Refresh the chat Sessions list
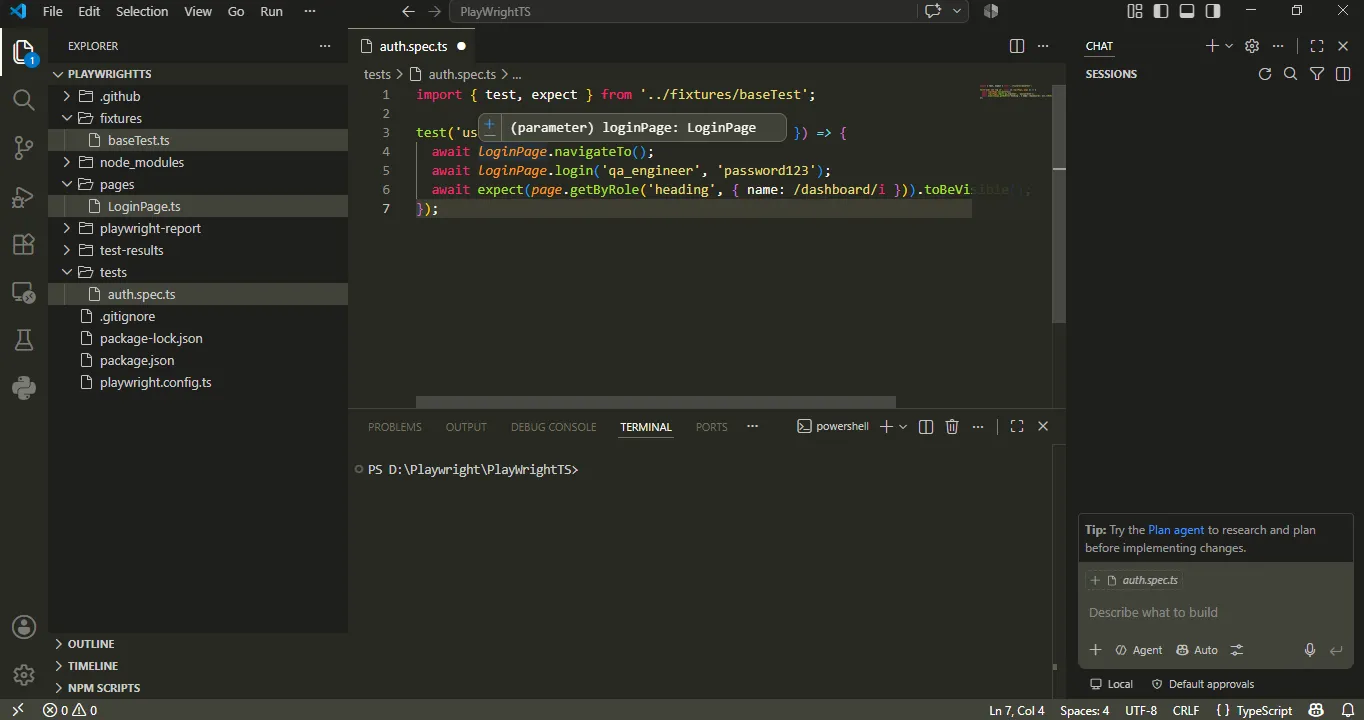Screen dimensions: 1364x720 click(1265, 74)
